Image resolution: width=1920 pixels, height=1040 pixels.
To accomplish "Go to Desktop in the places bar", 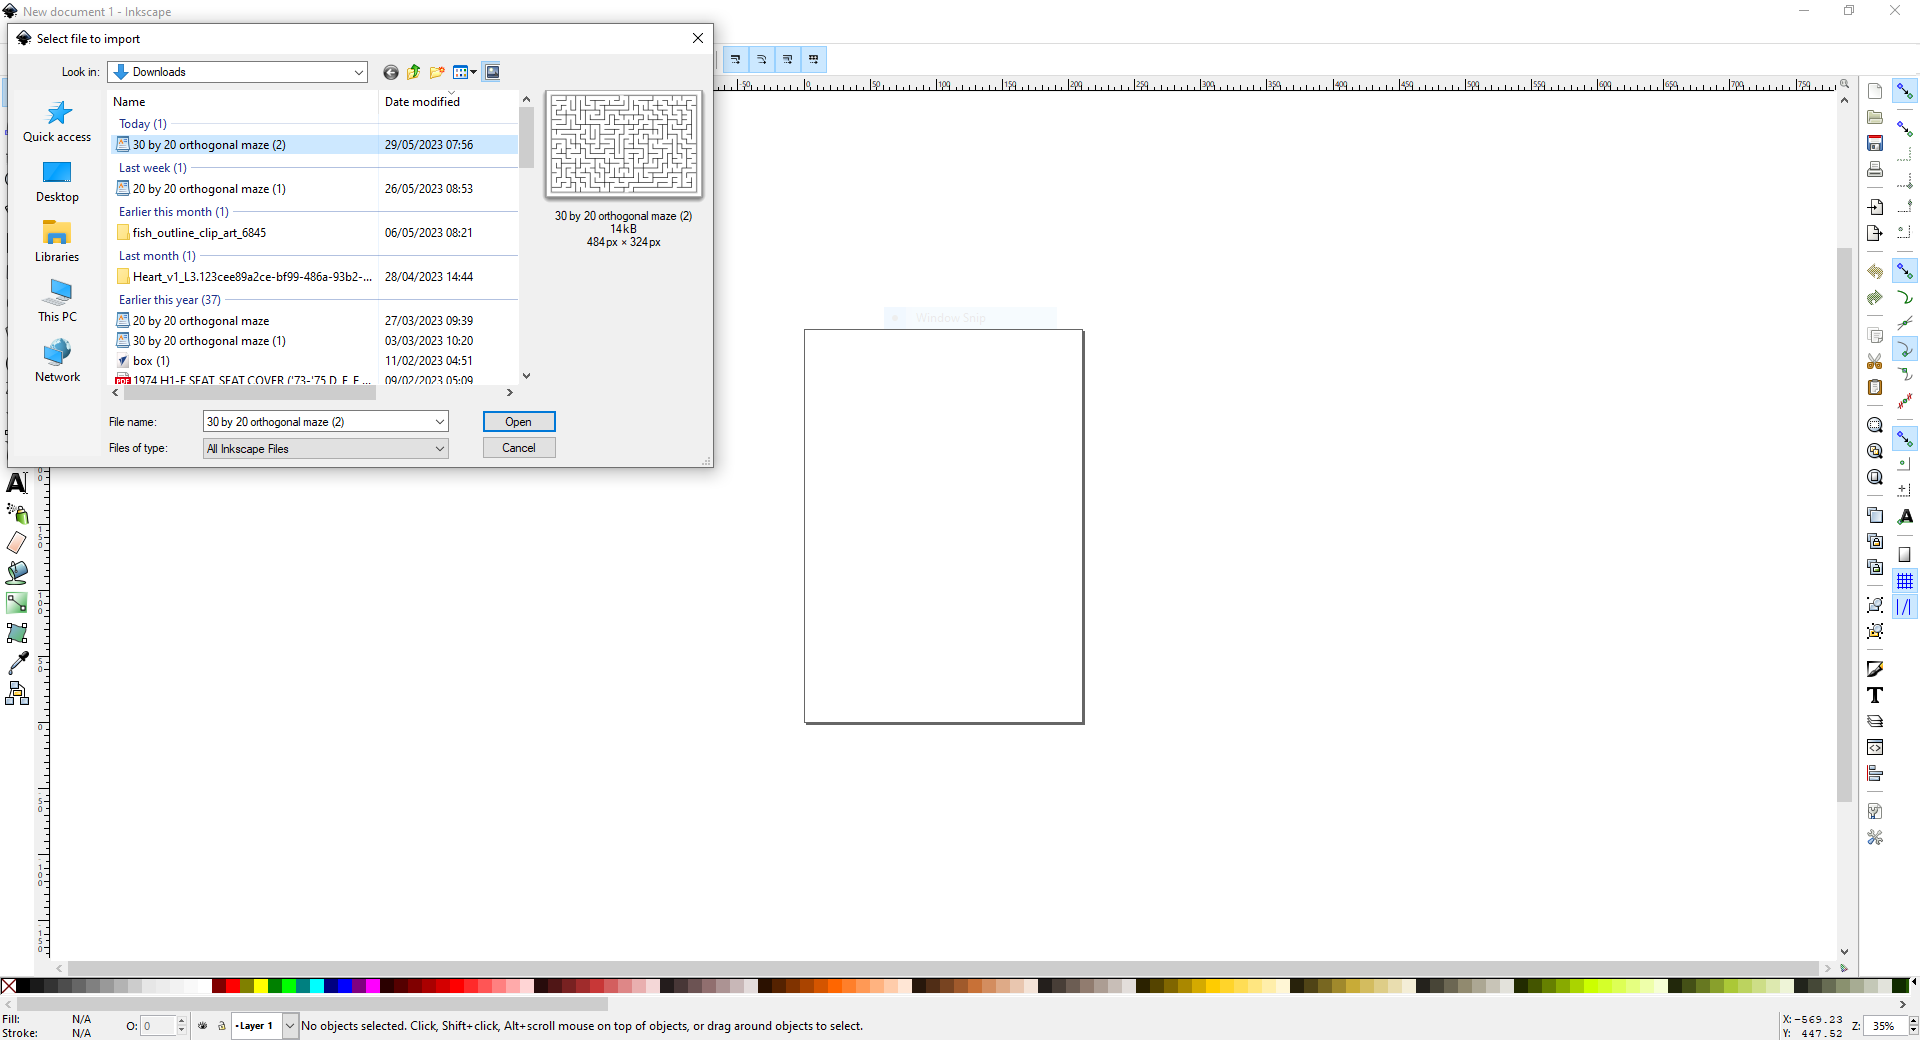I will pyautogui.click(x=57, y=182).
